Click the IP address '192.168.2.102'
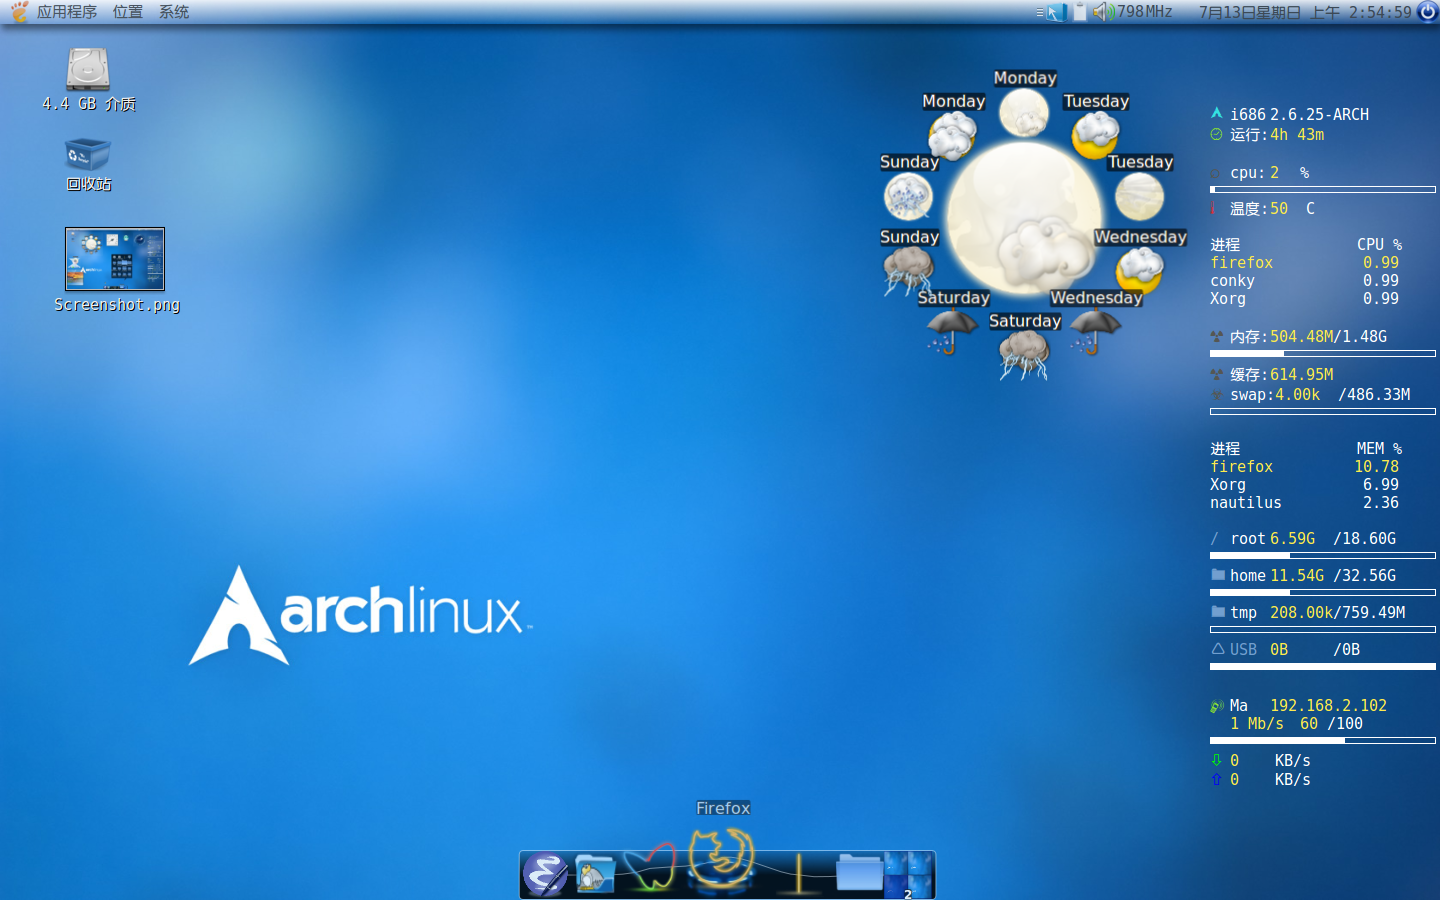1440x900 pixels. coord(1328,705)
